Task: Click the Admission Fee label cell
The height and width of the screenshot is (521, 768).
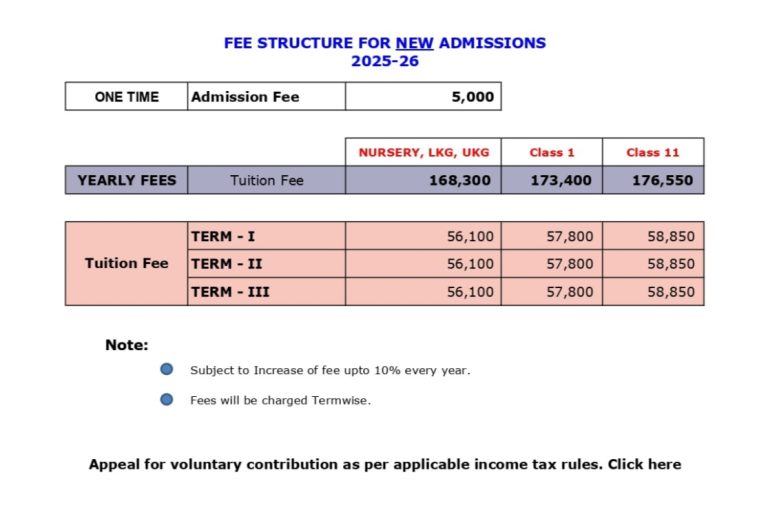Action: pos(266,96)
